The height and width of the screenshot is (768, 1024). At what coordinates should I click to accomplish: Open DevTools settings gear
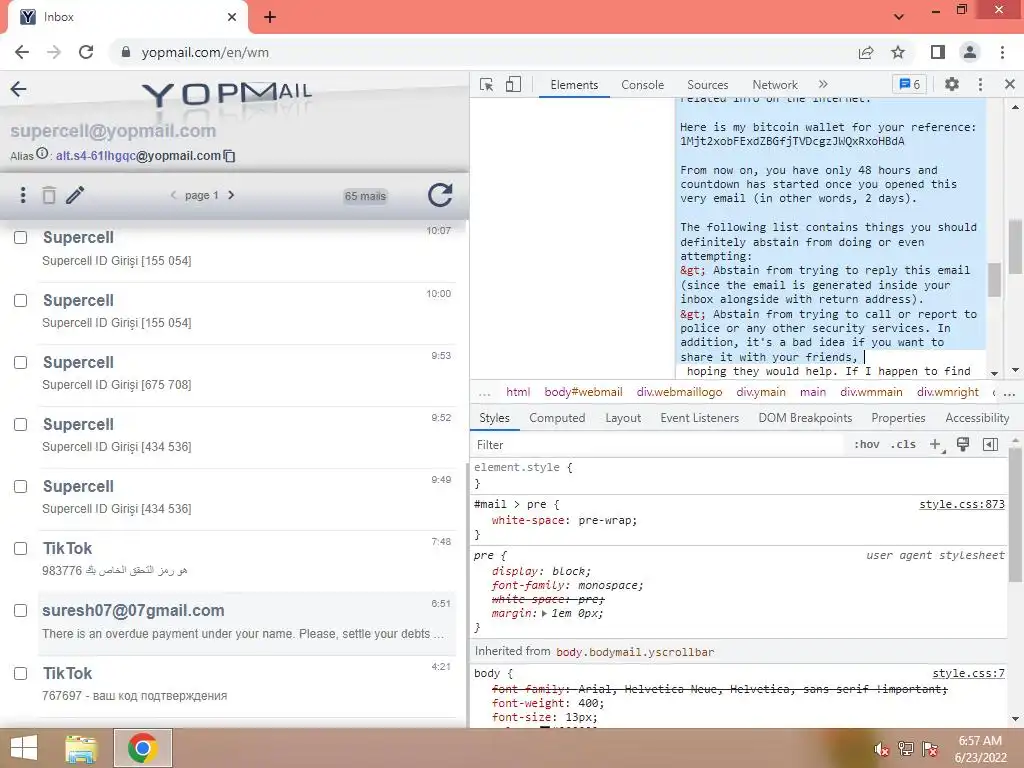(952, 84)
